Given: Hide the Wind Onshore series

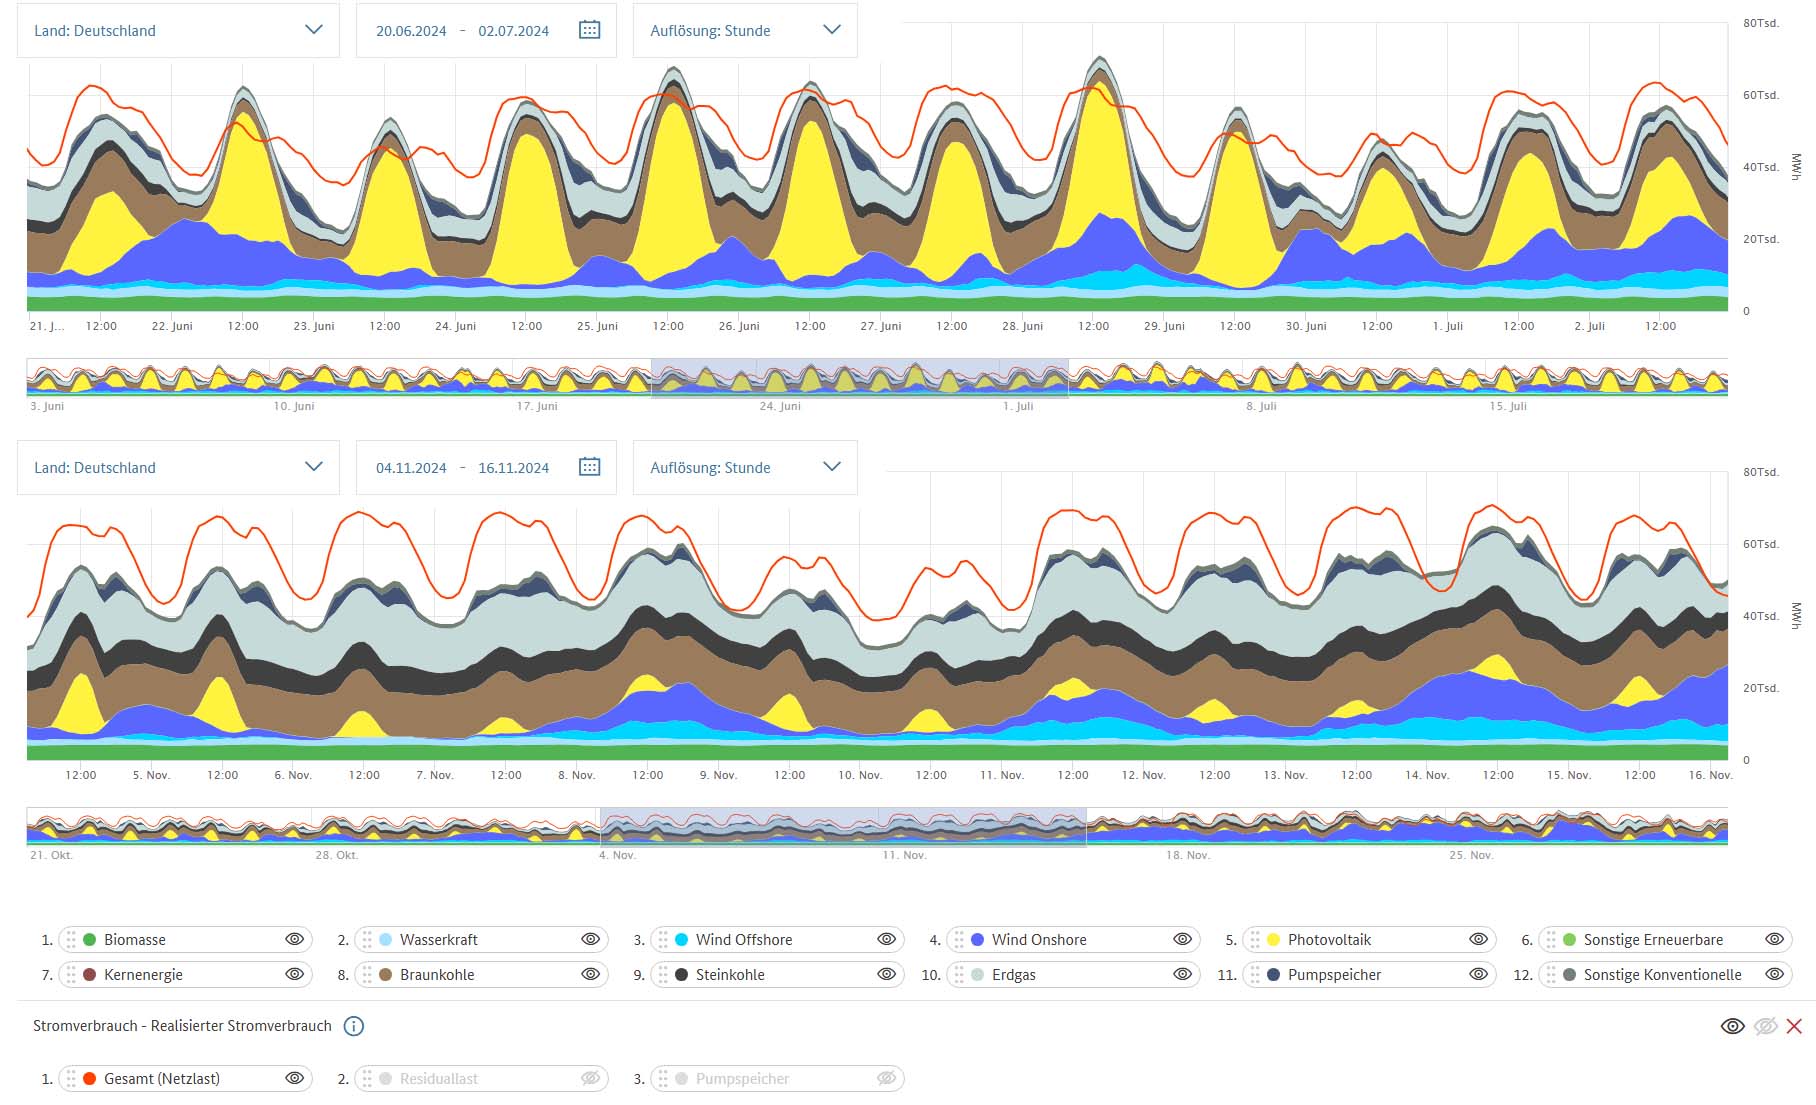Looking at the screenshot, I should click(1182, 940).
